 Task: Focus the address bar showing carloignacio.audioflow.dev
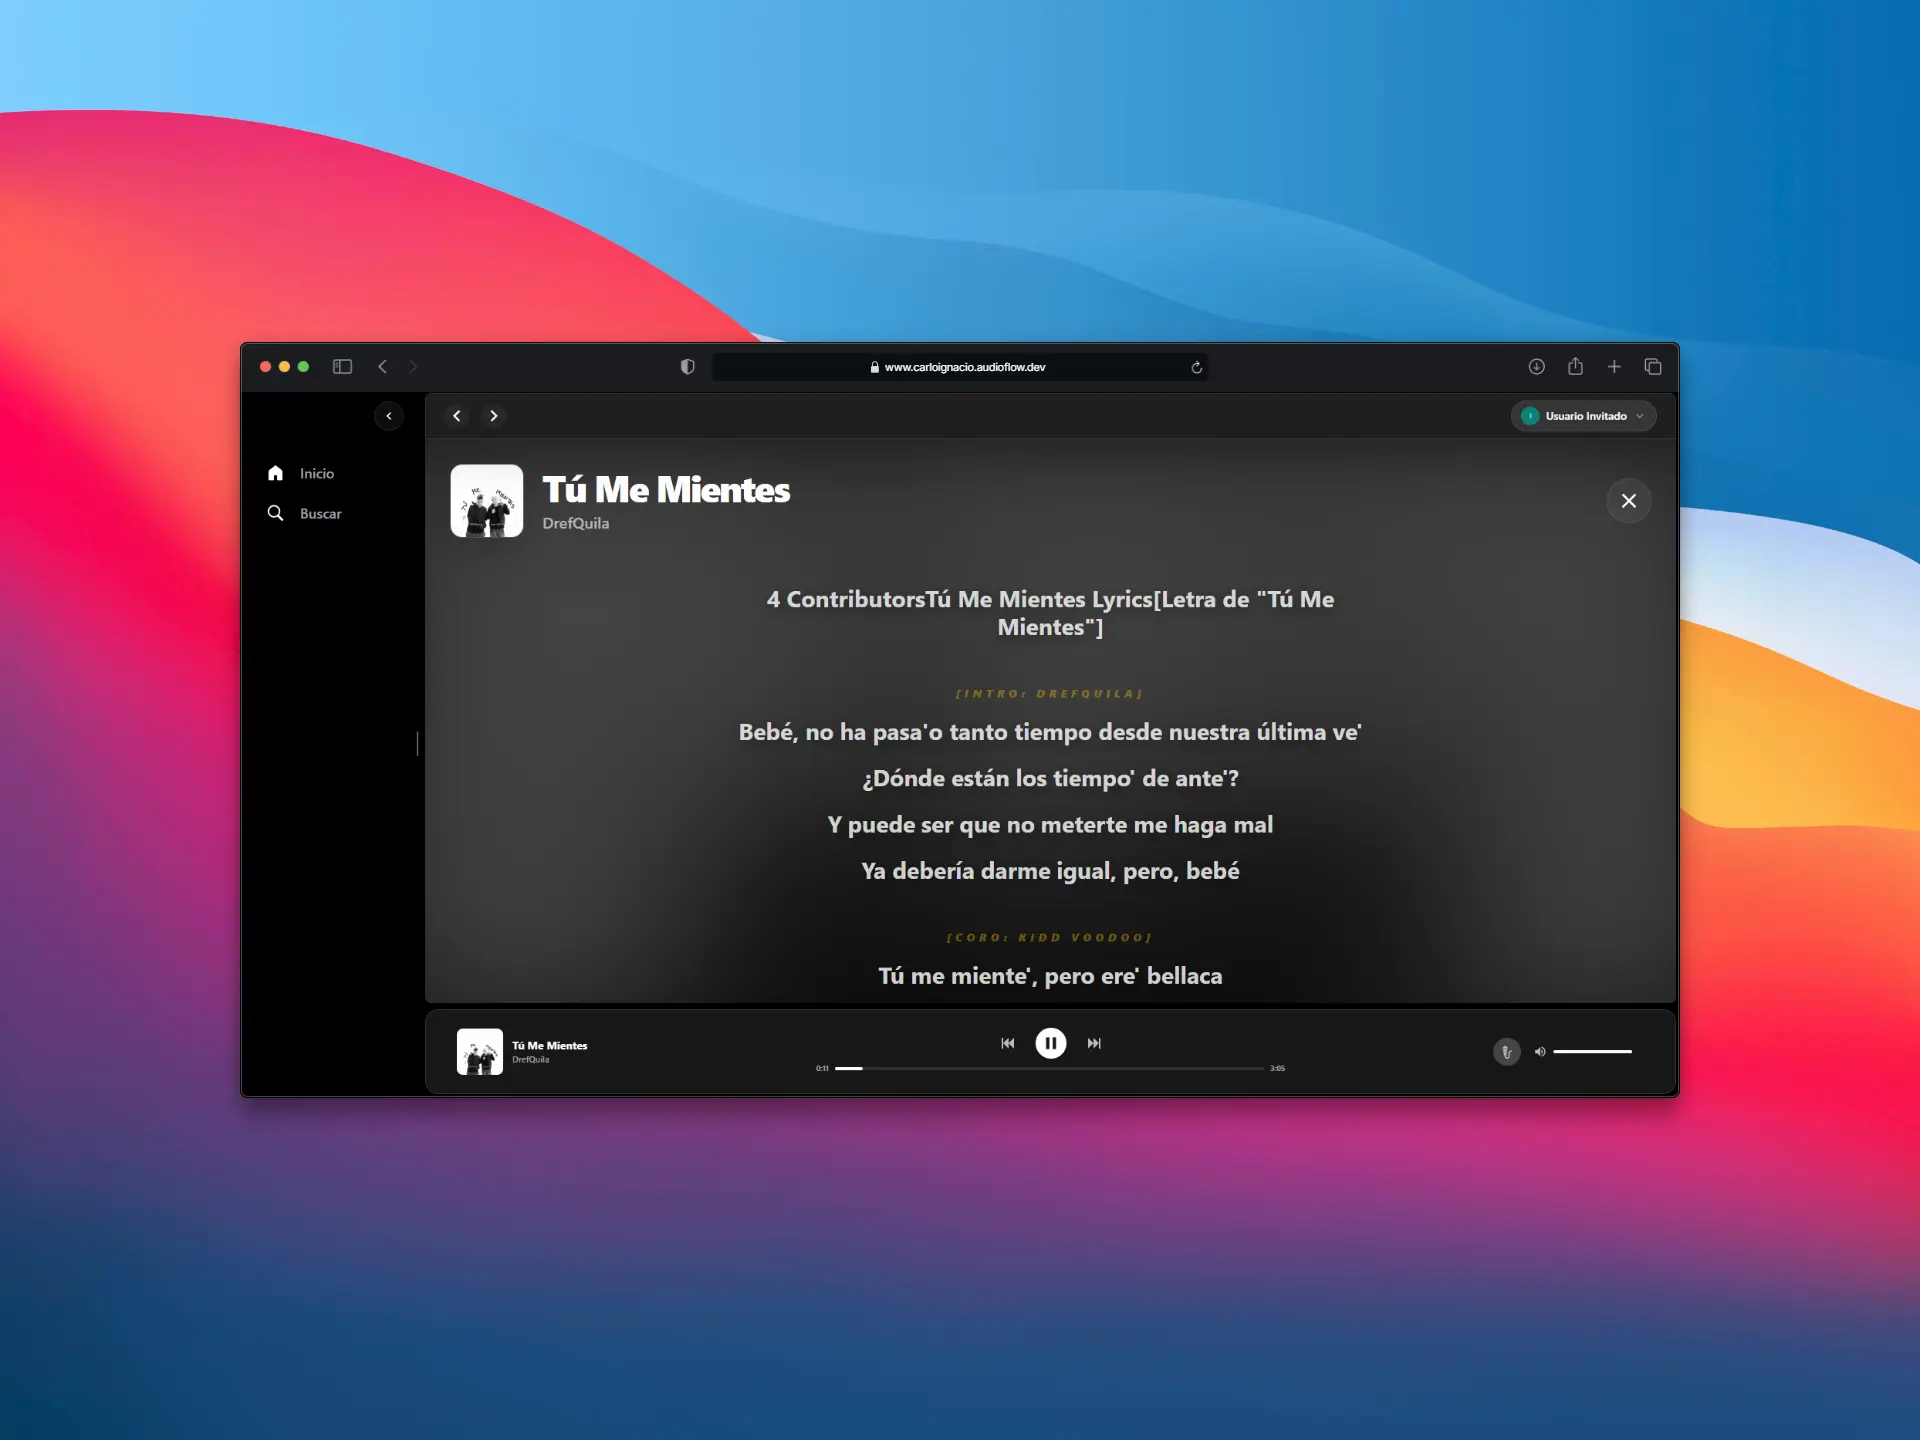point(960,367)
